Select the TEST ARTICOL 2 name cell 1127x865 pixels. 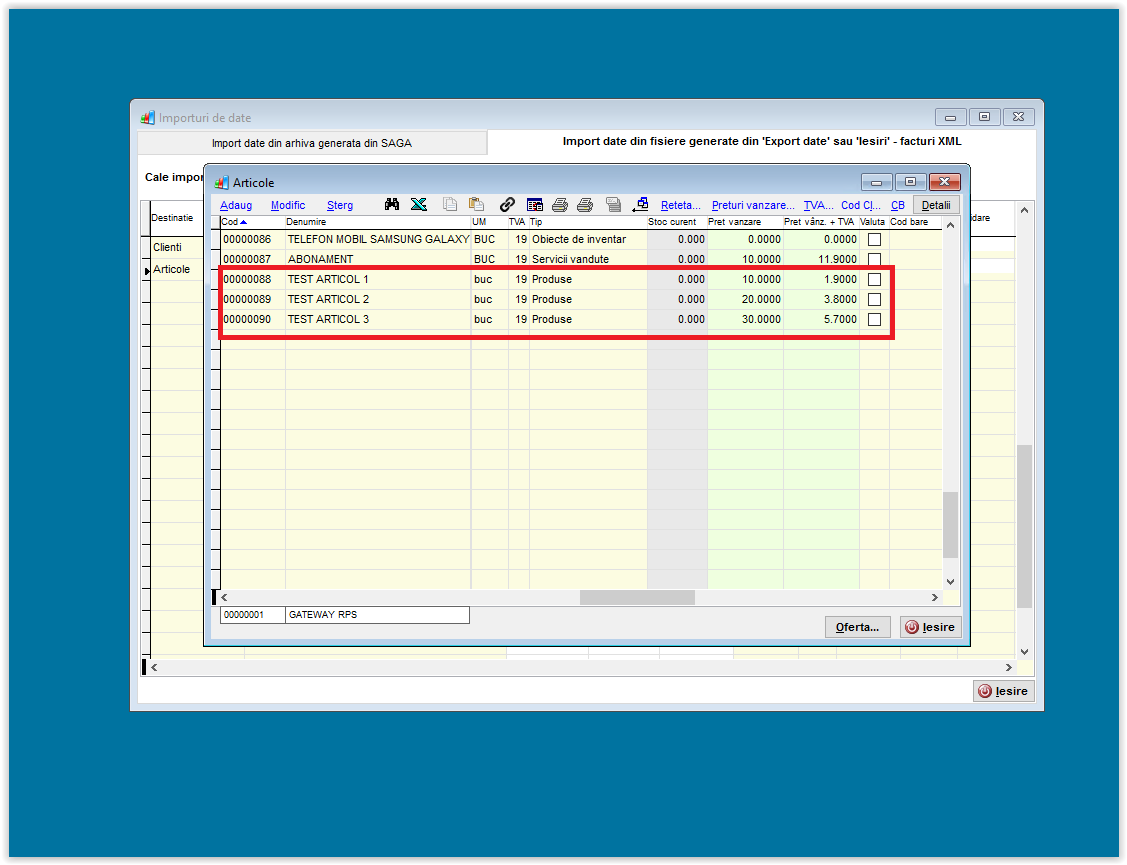coord(378,299)
